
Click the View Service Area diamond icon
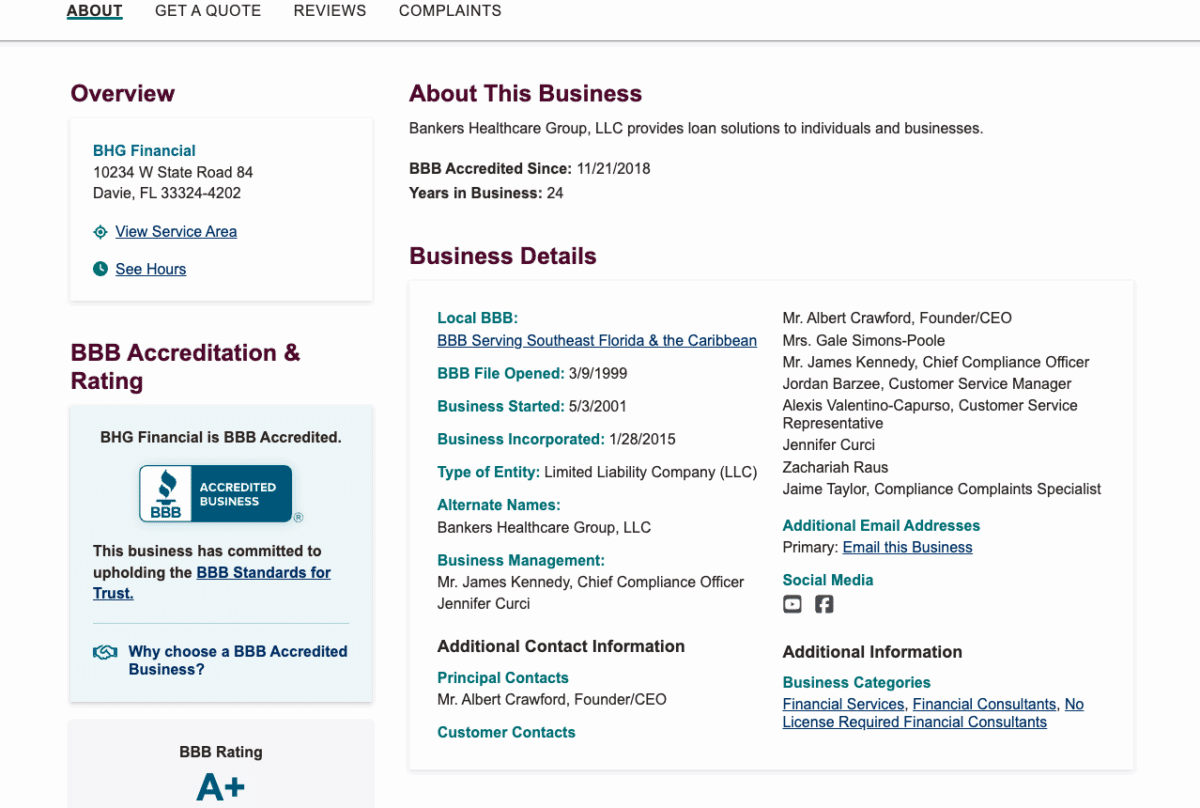pos(99,231)
